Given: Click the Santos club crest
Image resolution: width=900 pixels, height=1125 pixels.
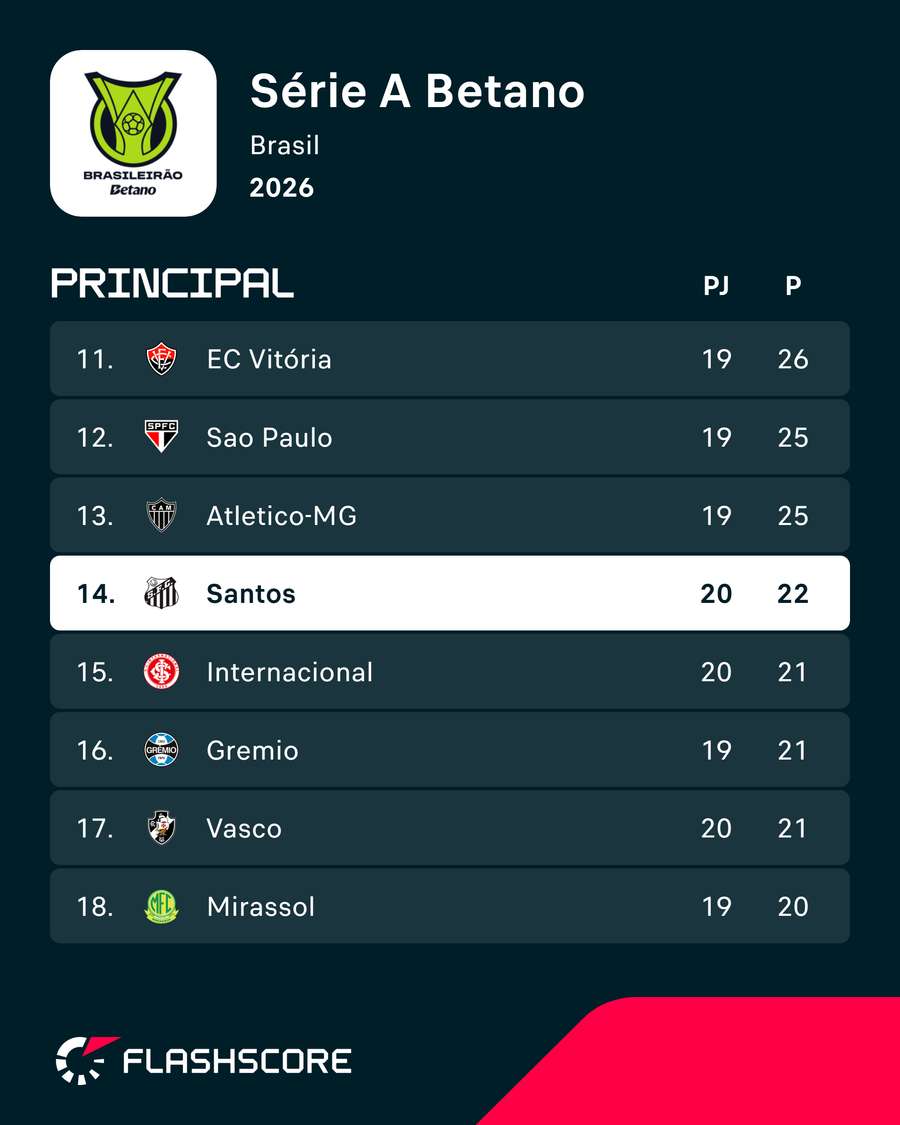Looking at the screenshot, I should (161, 593).
